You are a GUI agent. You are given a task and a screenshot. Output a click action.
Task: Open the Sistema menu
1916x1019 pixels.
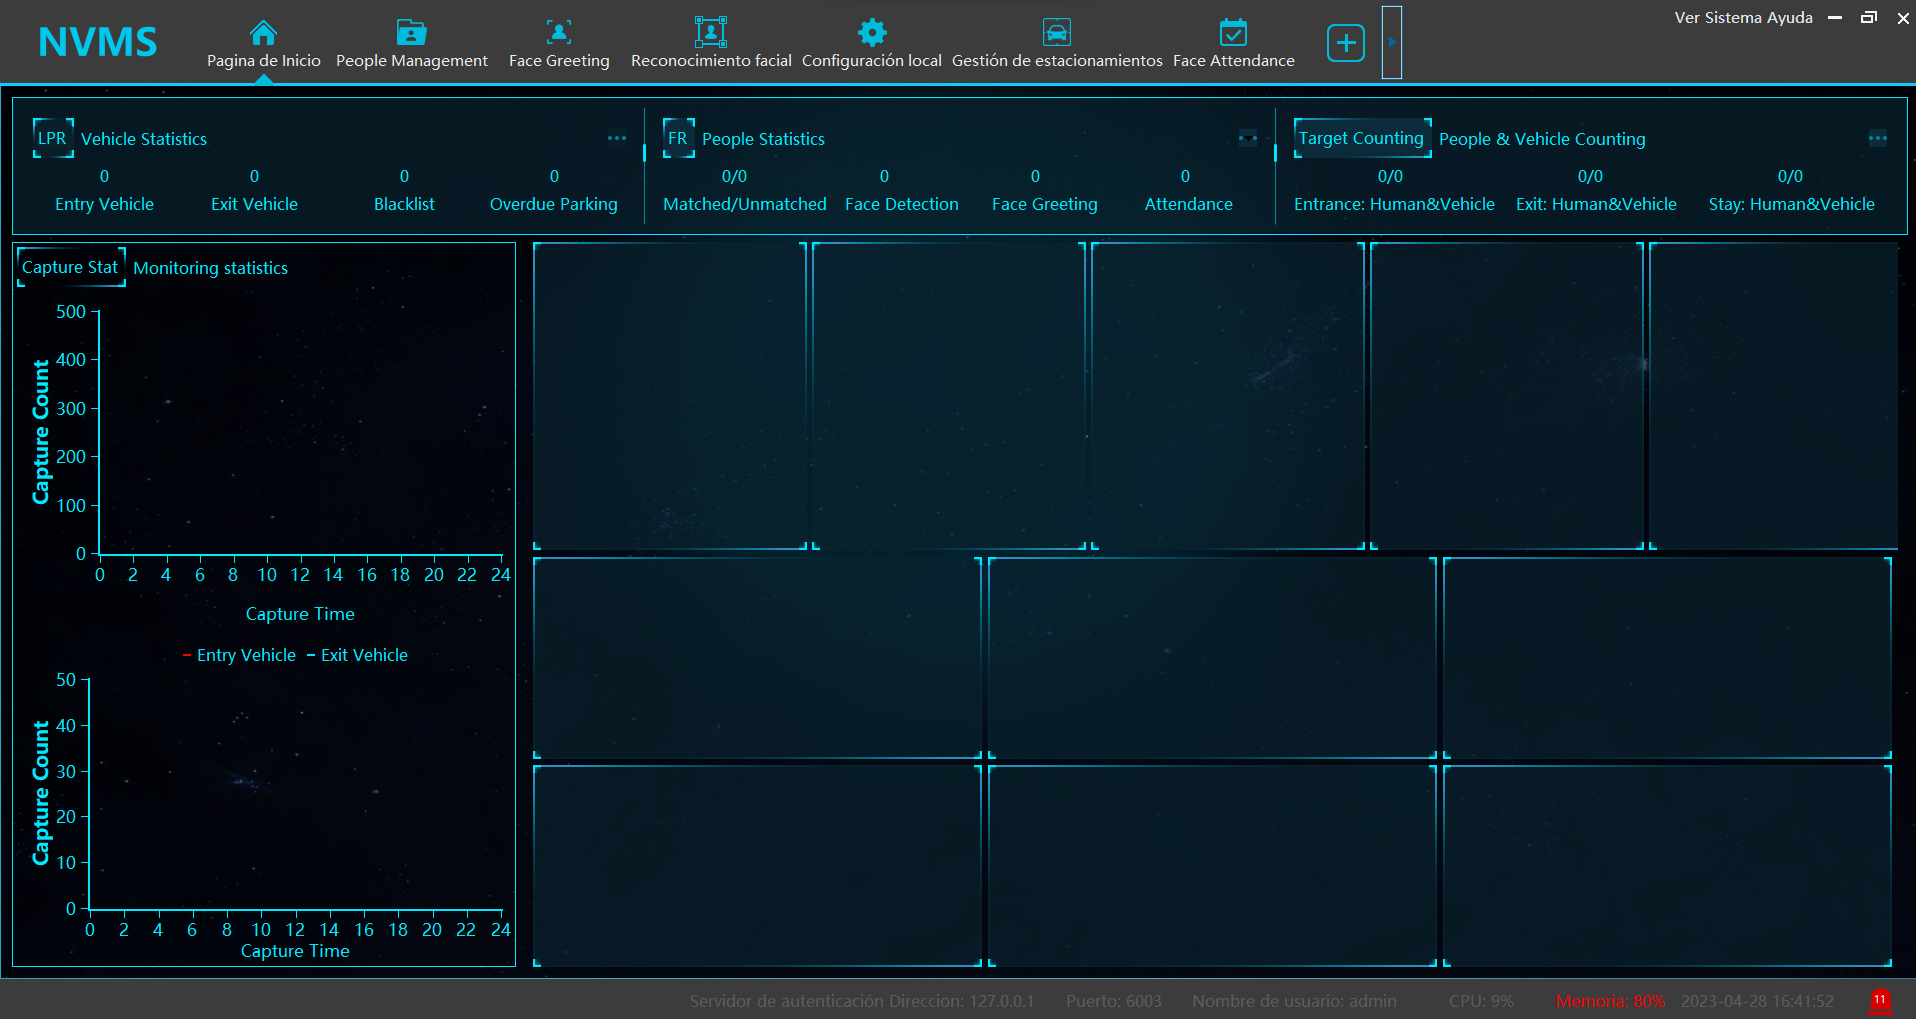1734,18
